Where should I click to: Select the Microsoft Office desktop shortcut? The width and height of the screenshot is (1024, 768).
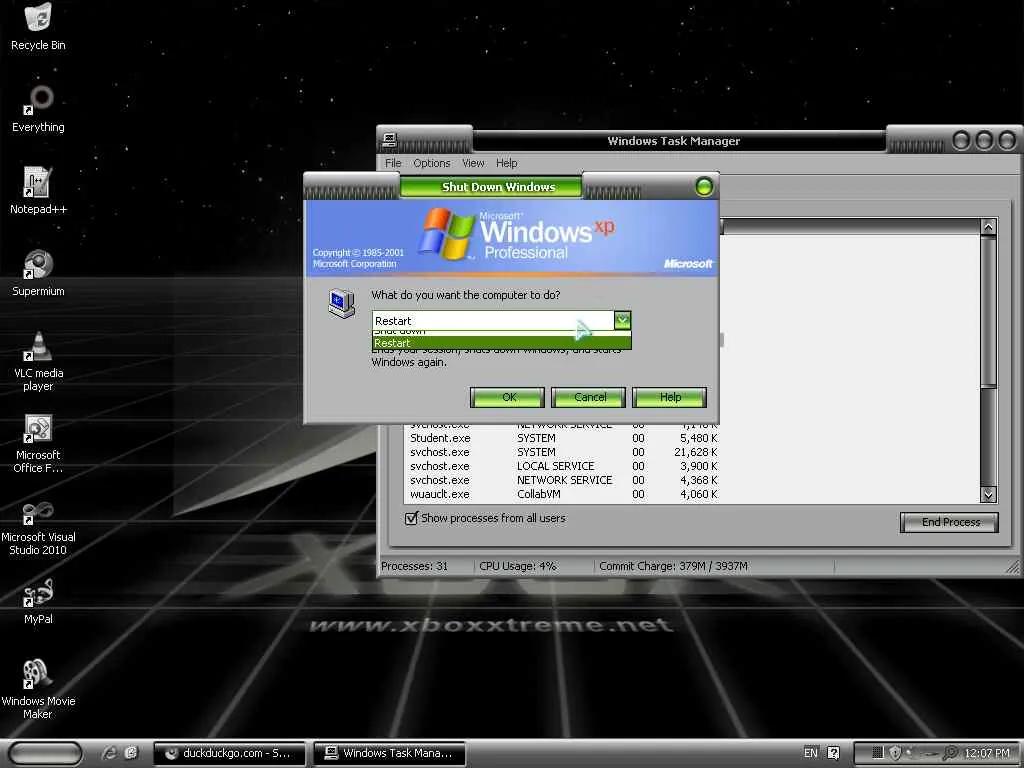click(38, 443)
